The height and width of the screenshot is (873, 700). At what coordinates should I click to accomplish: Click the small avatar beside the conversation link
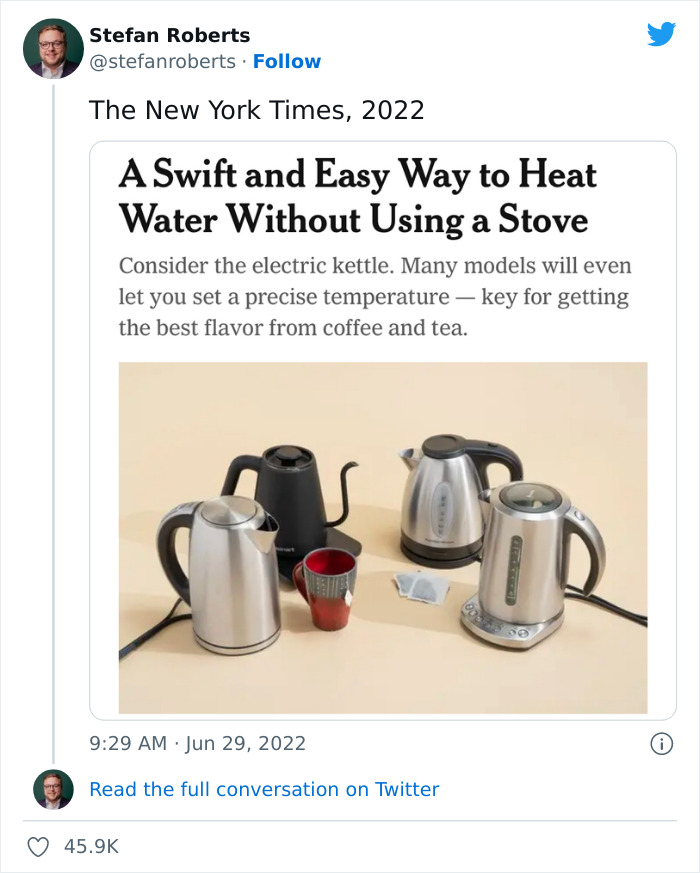[x=53, y=789]
